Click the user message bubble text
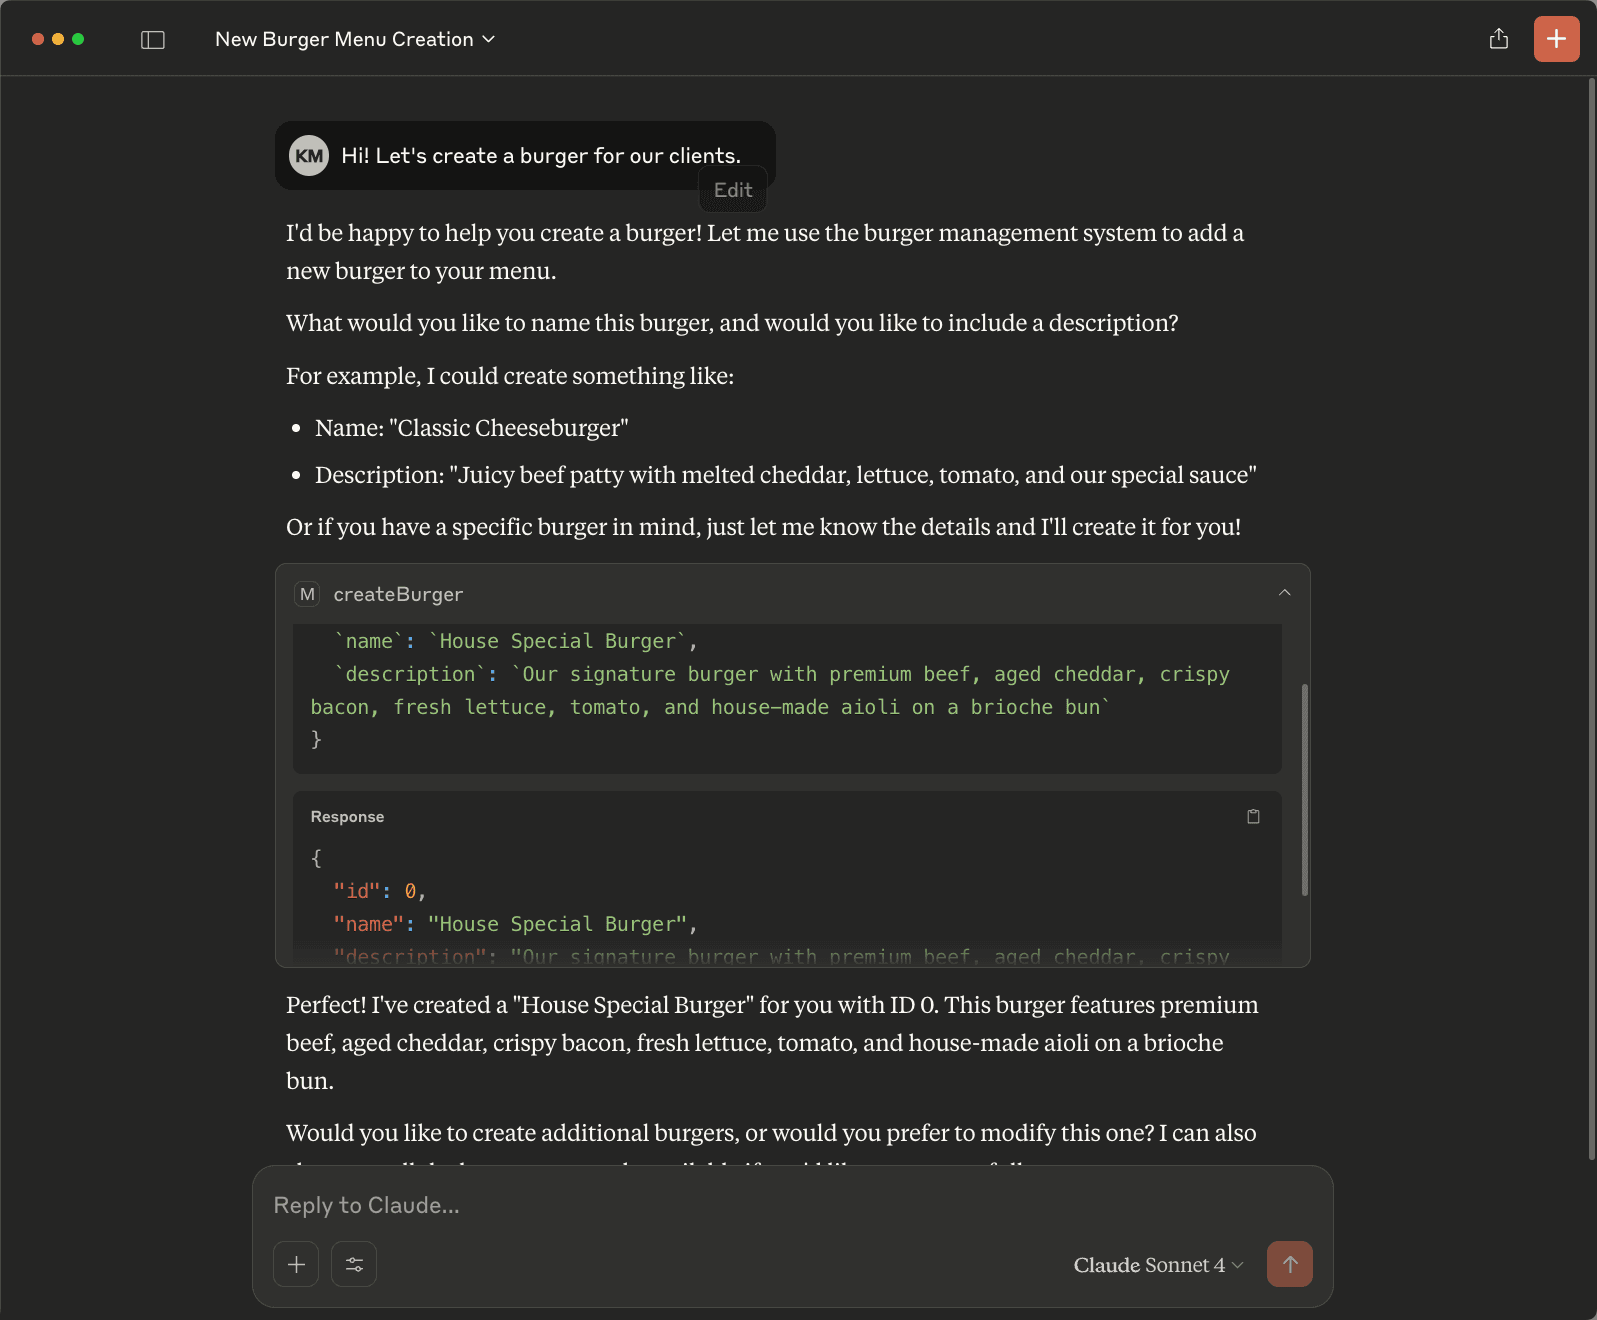This screenshot has height=1320, width=1597. coord(540,156)
